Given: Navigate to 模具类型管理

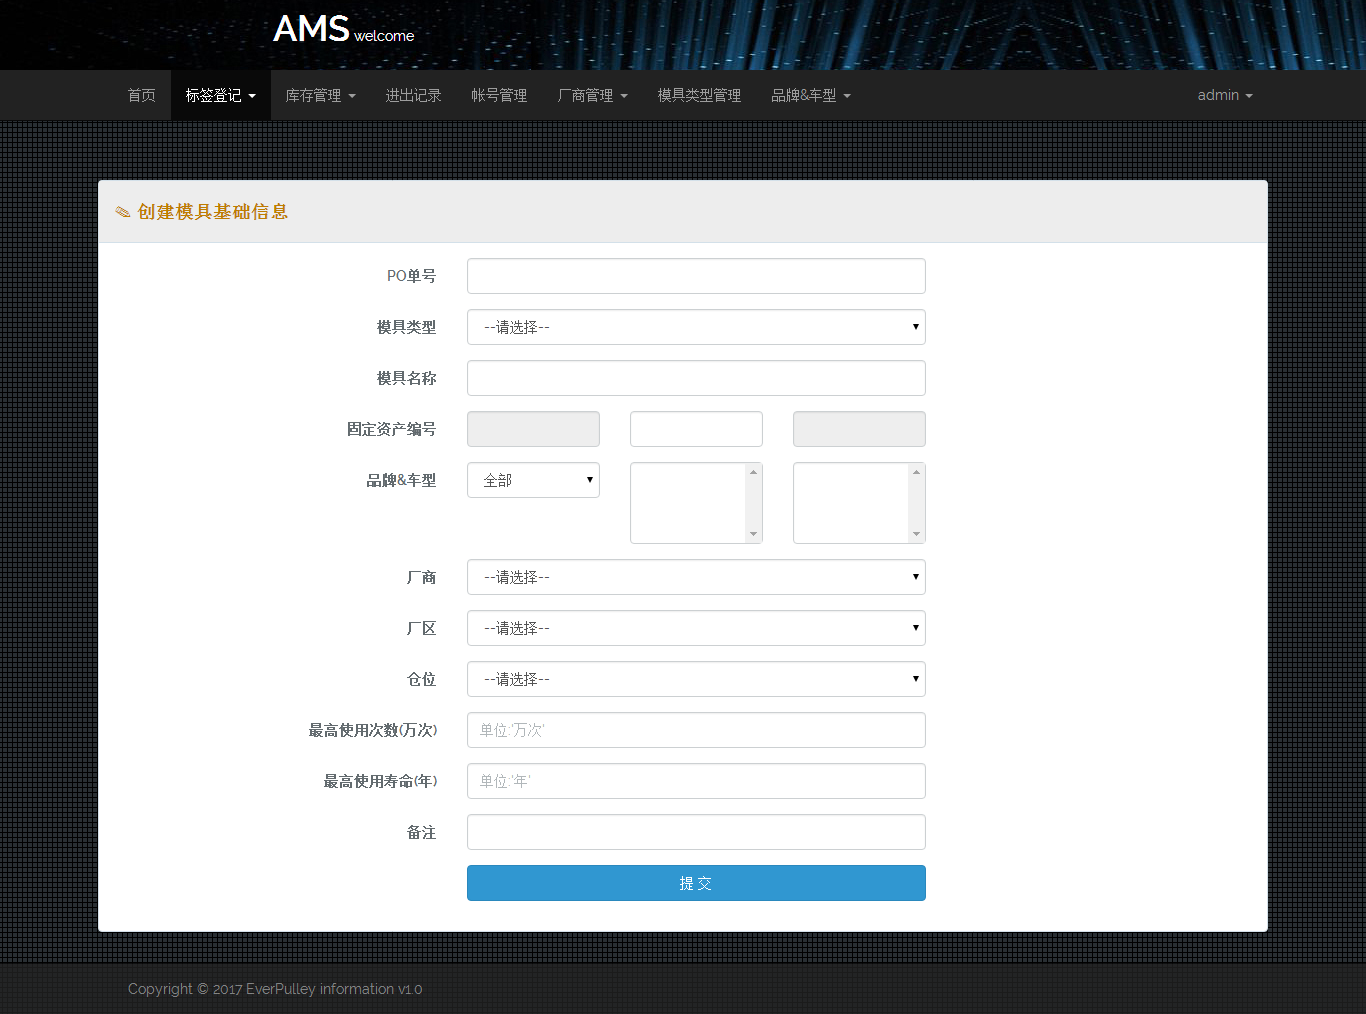Looking at the screenshot, I should 699,95.
